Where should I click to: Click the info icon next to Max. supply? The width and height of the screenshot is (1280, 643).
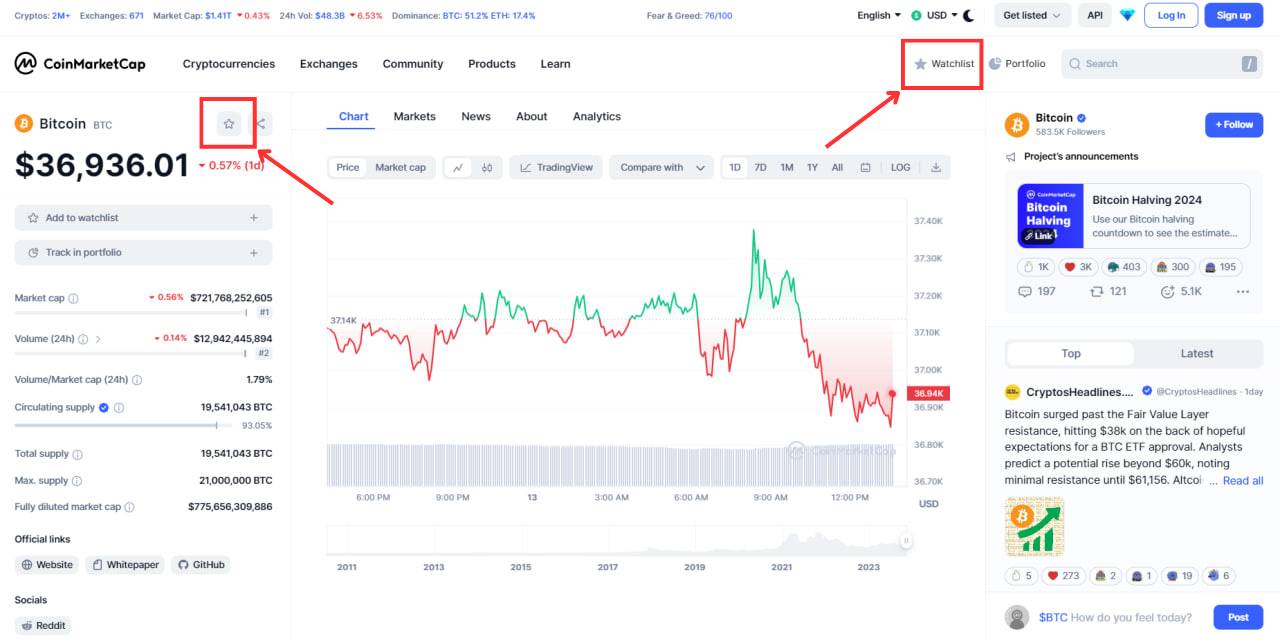pyautogui.click(x=77, y=481)
